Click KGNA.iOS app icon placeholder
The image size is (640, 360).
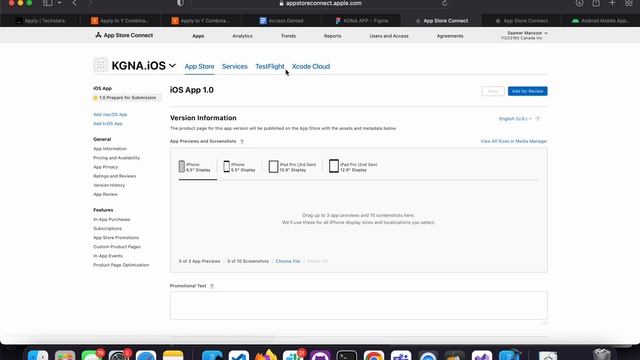coord(100,65)
